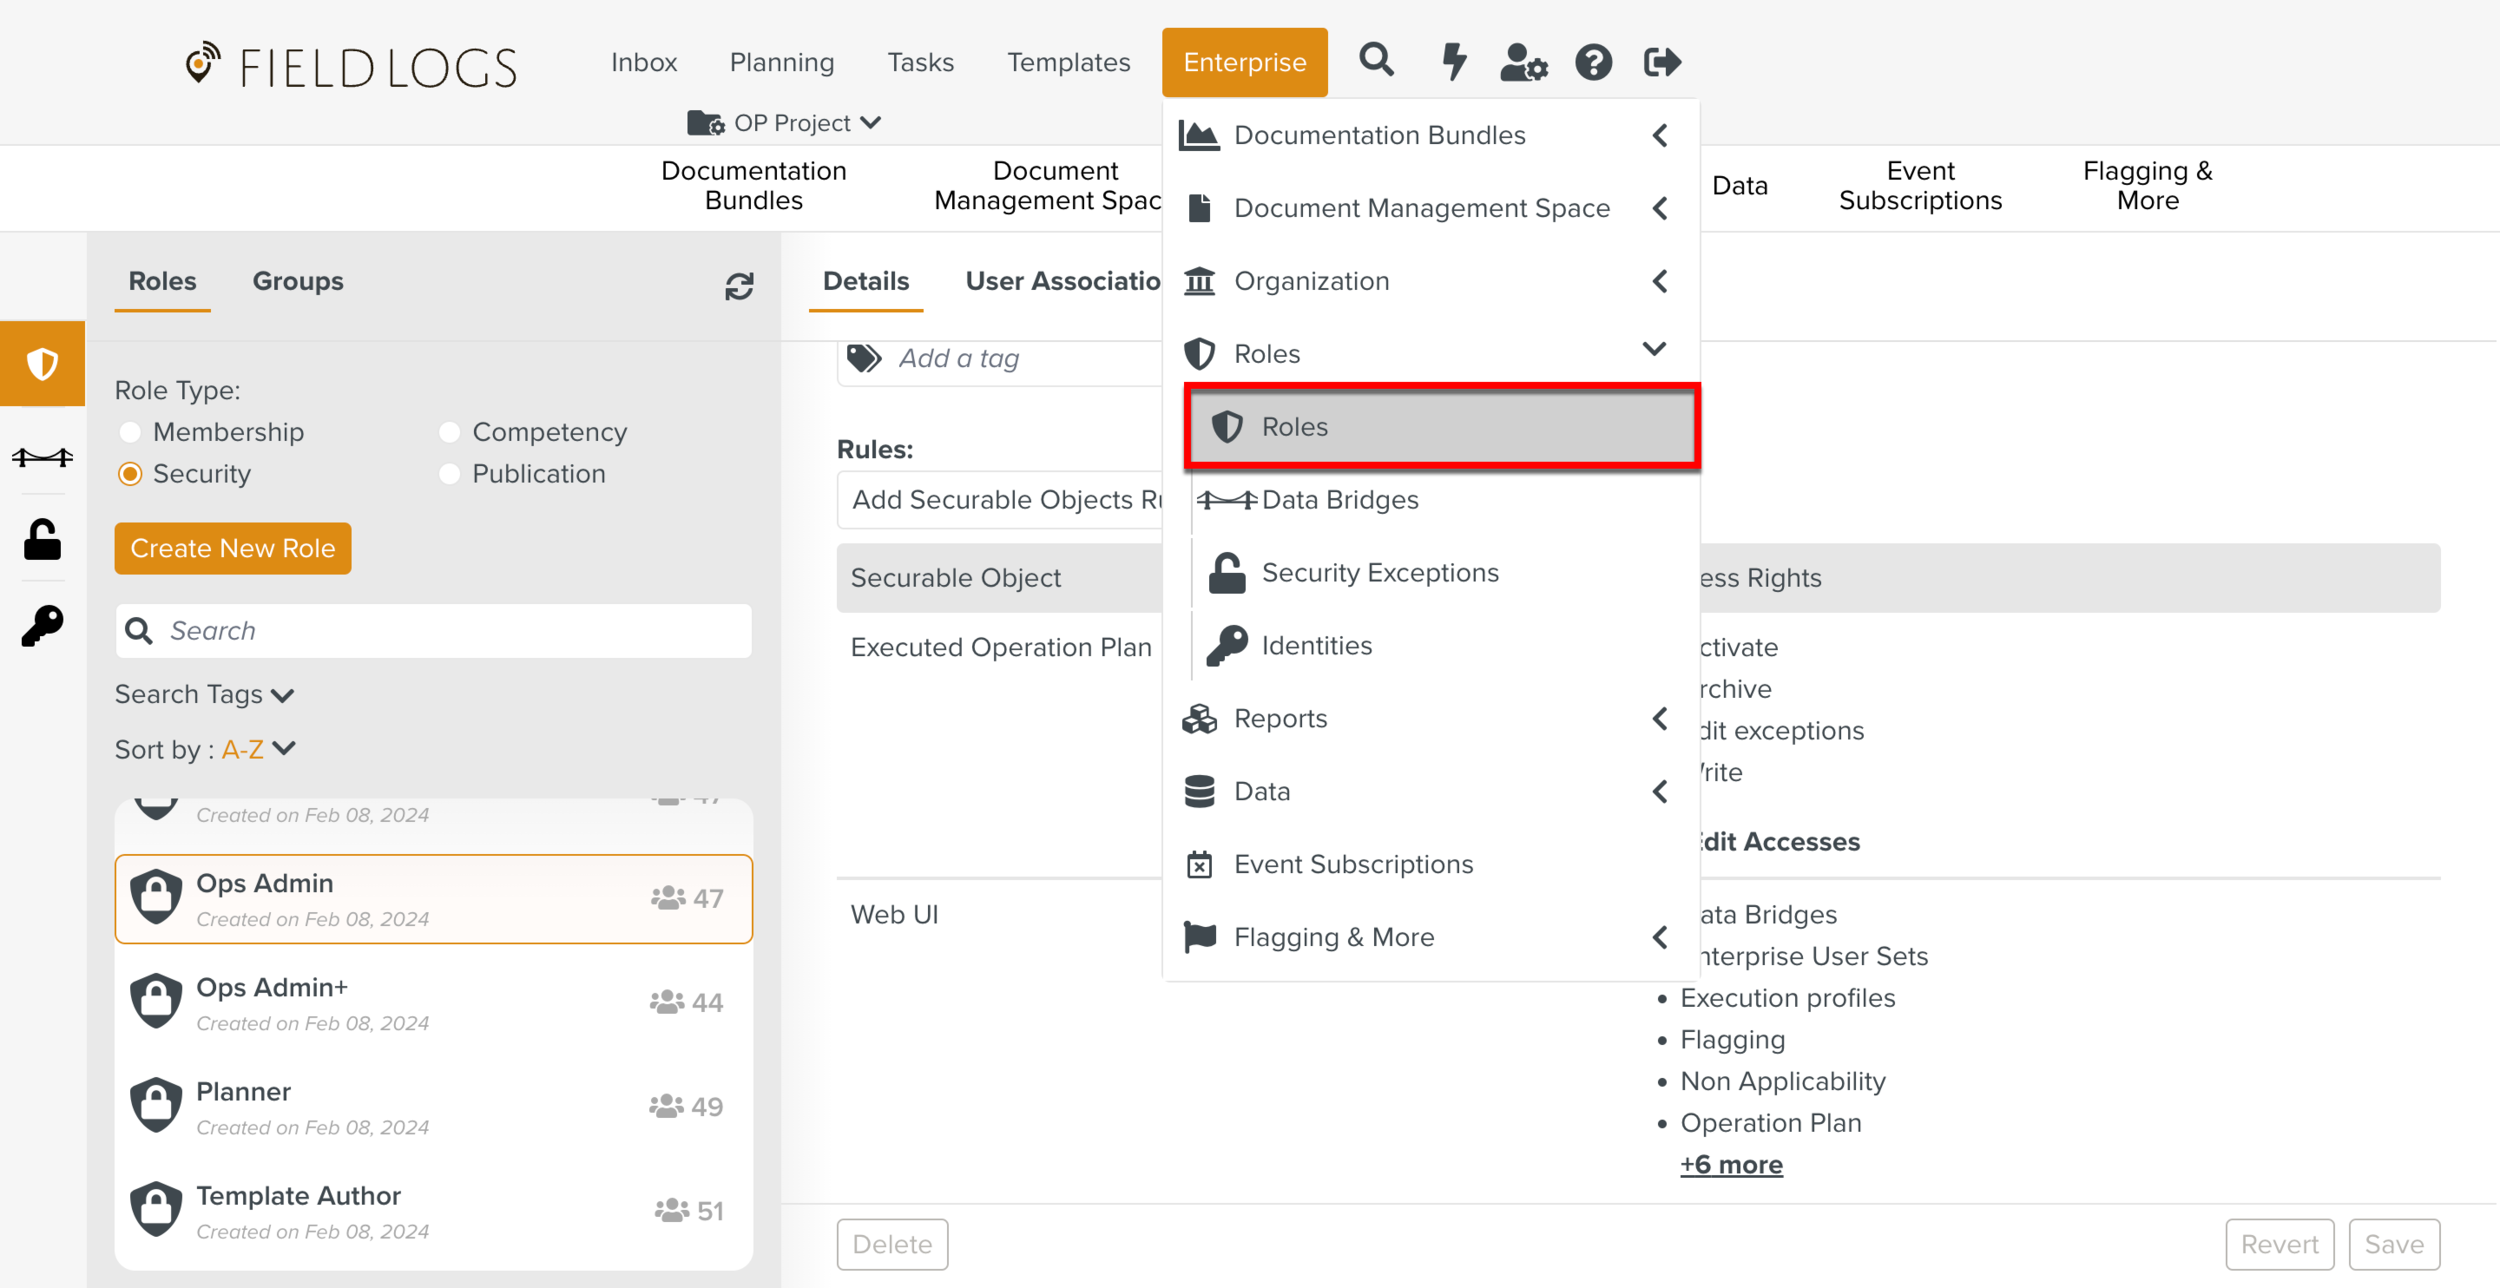Image resolution: width=2500 pixels, height=1288 pixels.
Task: Switch to the Groups tab
Action: tap(297, 281)
